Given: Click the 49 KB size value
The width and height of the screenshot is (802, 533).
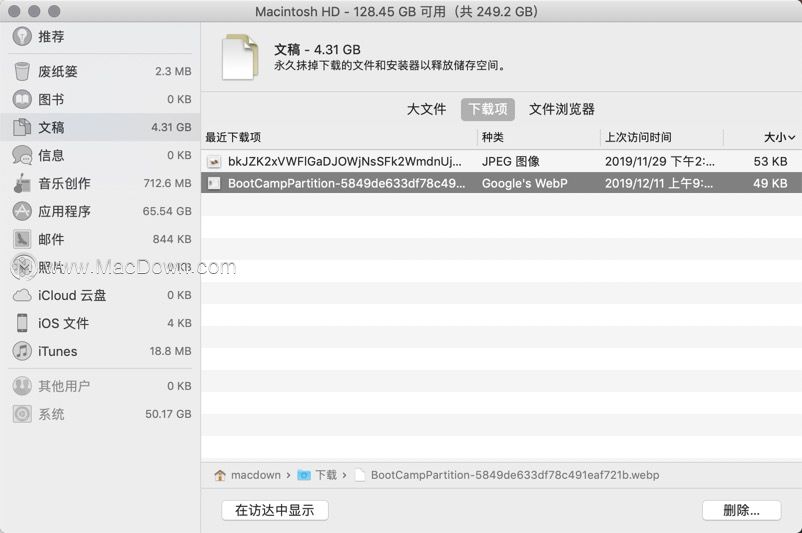Looking at the screenshot, I should pos(770,183).
